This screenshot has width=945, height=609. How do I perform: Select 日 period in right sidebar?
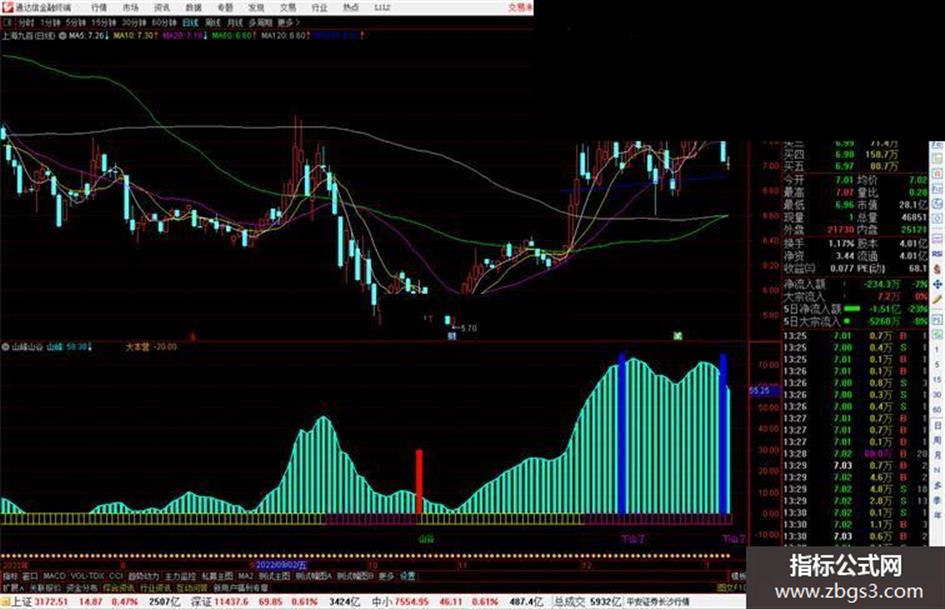(937, 426)
